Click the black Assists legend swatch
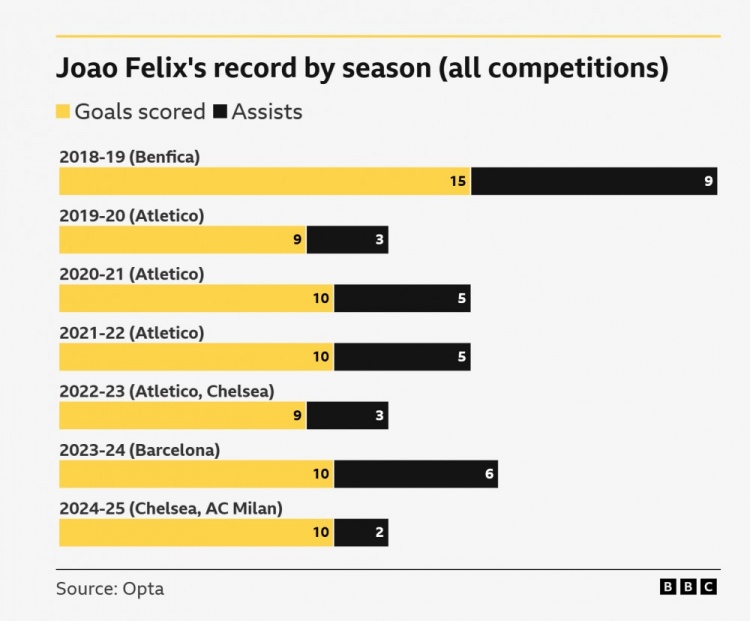The height and width of the screenshot is (621, 750). click(x=220, y=112)
